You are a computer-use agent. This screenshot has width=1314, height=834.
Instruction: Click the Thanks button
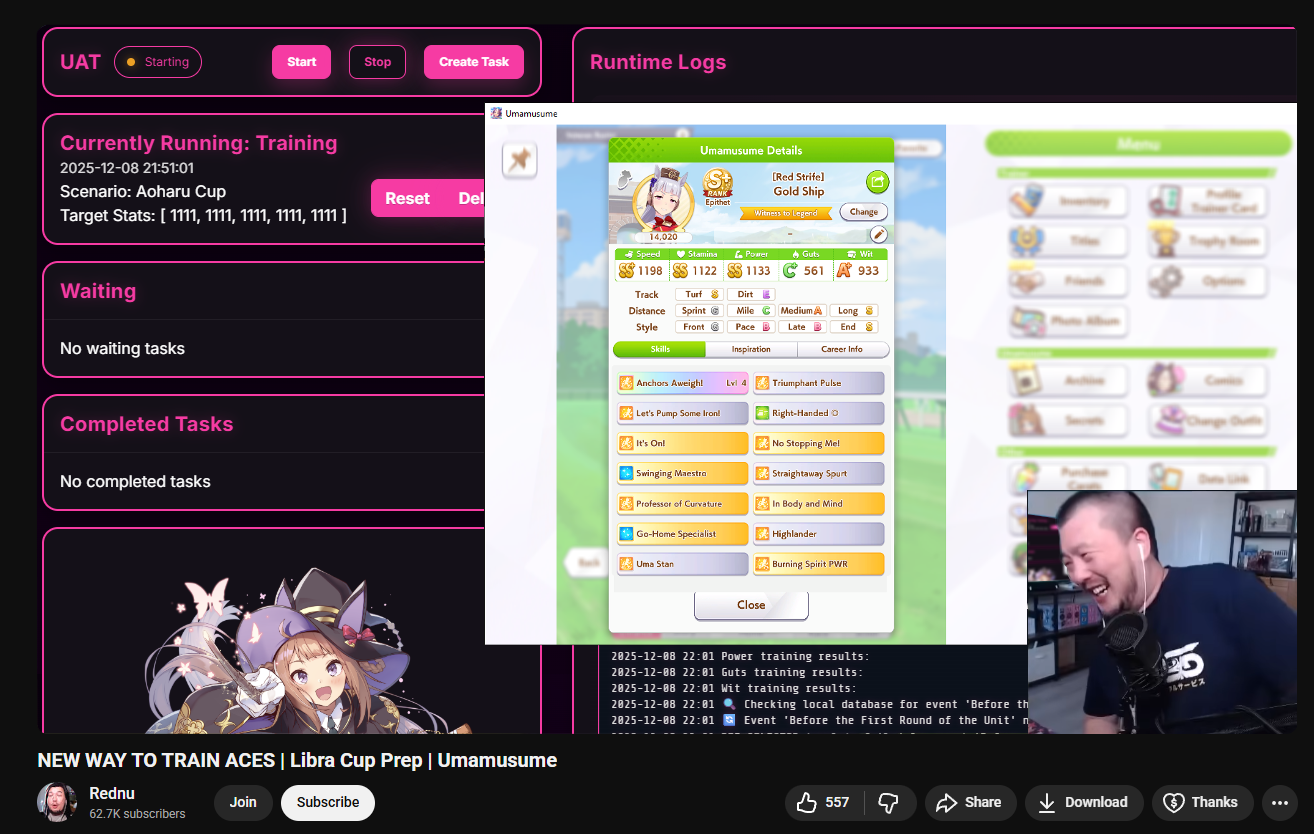pyautogui.click(x=1201, y=802)
